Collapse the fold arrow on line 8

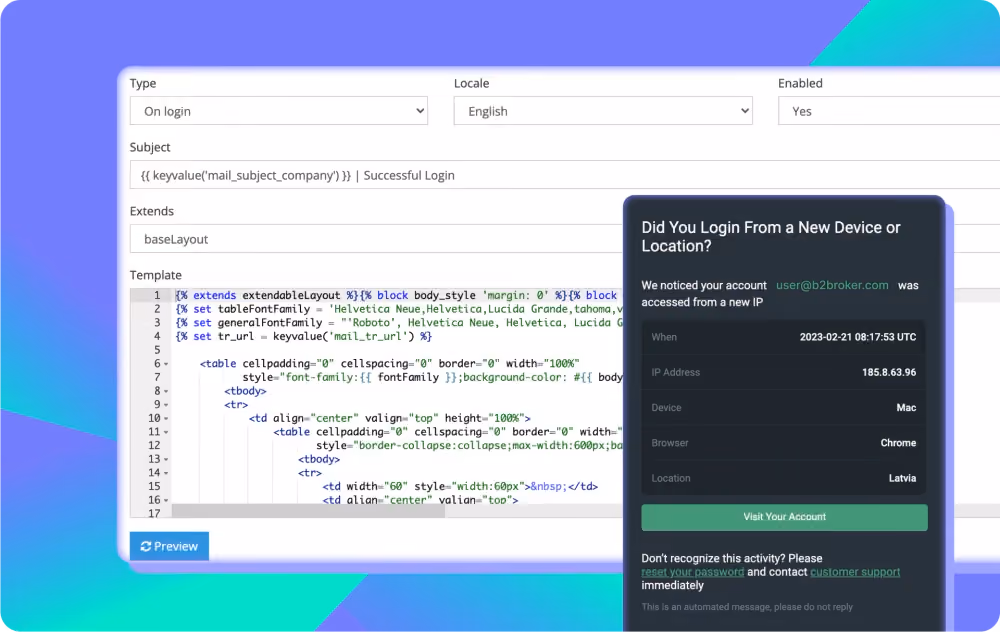point(166,392)
